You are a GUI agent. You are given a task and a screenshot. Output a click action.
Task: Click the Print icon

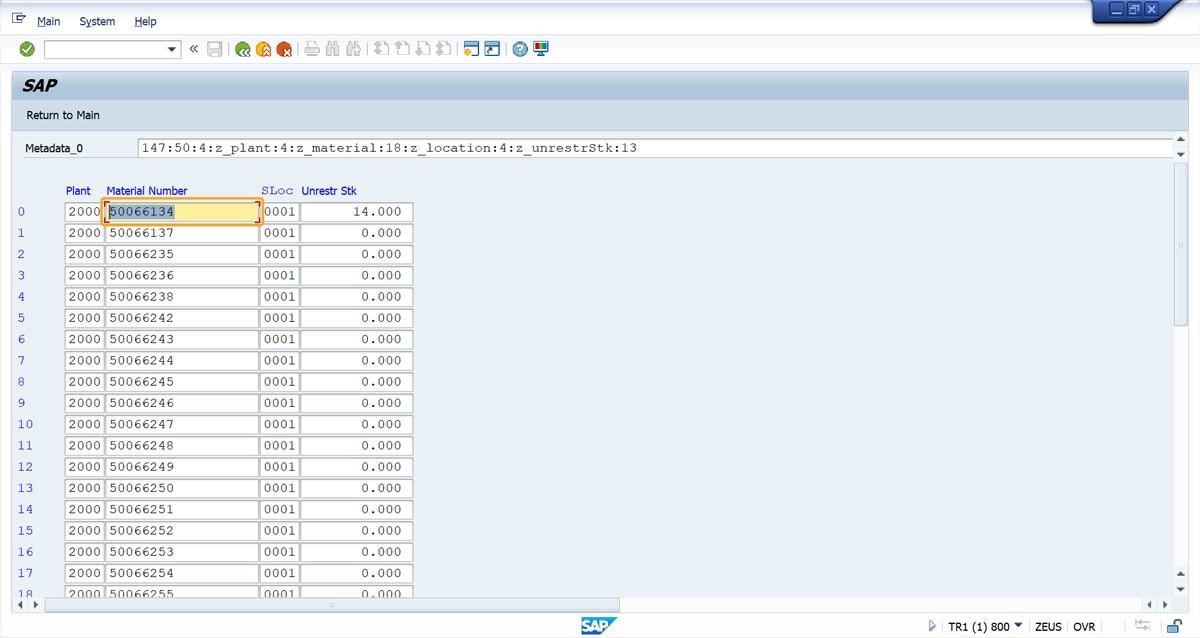click(x=312, y=49)
